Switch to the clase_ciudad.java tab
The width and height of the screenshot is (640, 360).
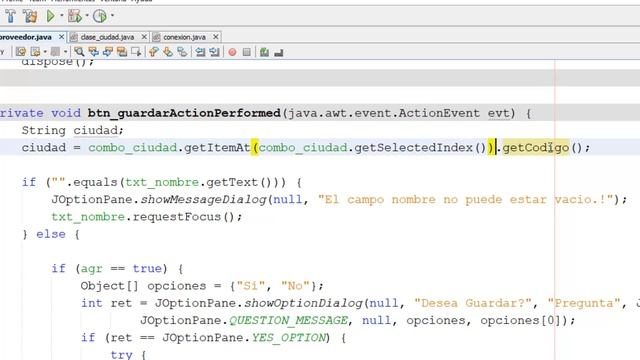click(107, 37)
